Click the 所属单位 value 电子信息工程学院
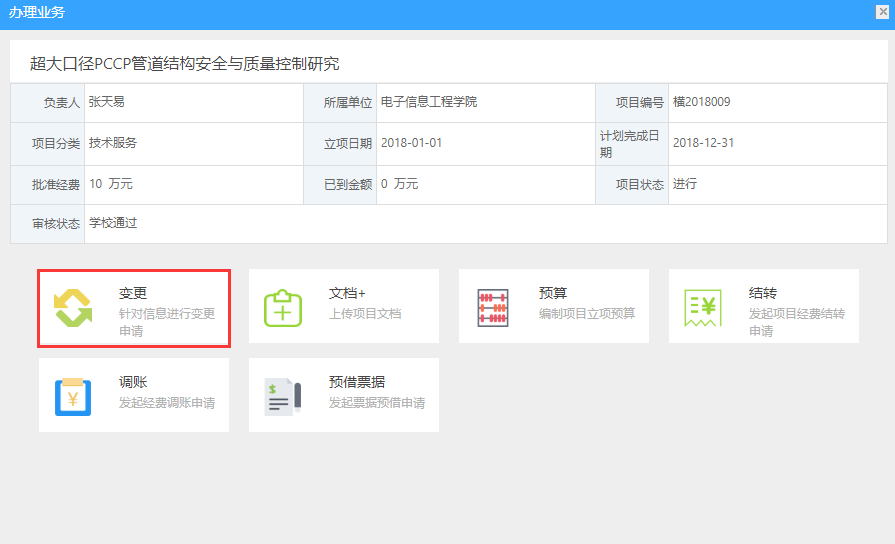This screenshot has width=895, height=544. pos(429,102)
